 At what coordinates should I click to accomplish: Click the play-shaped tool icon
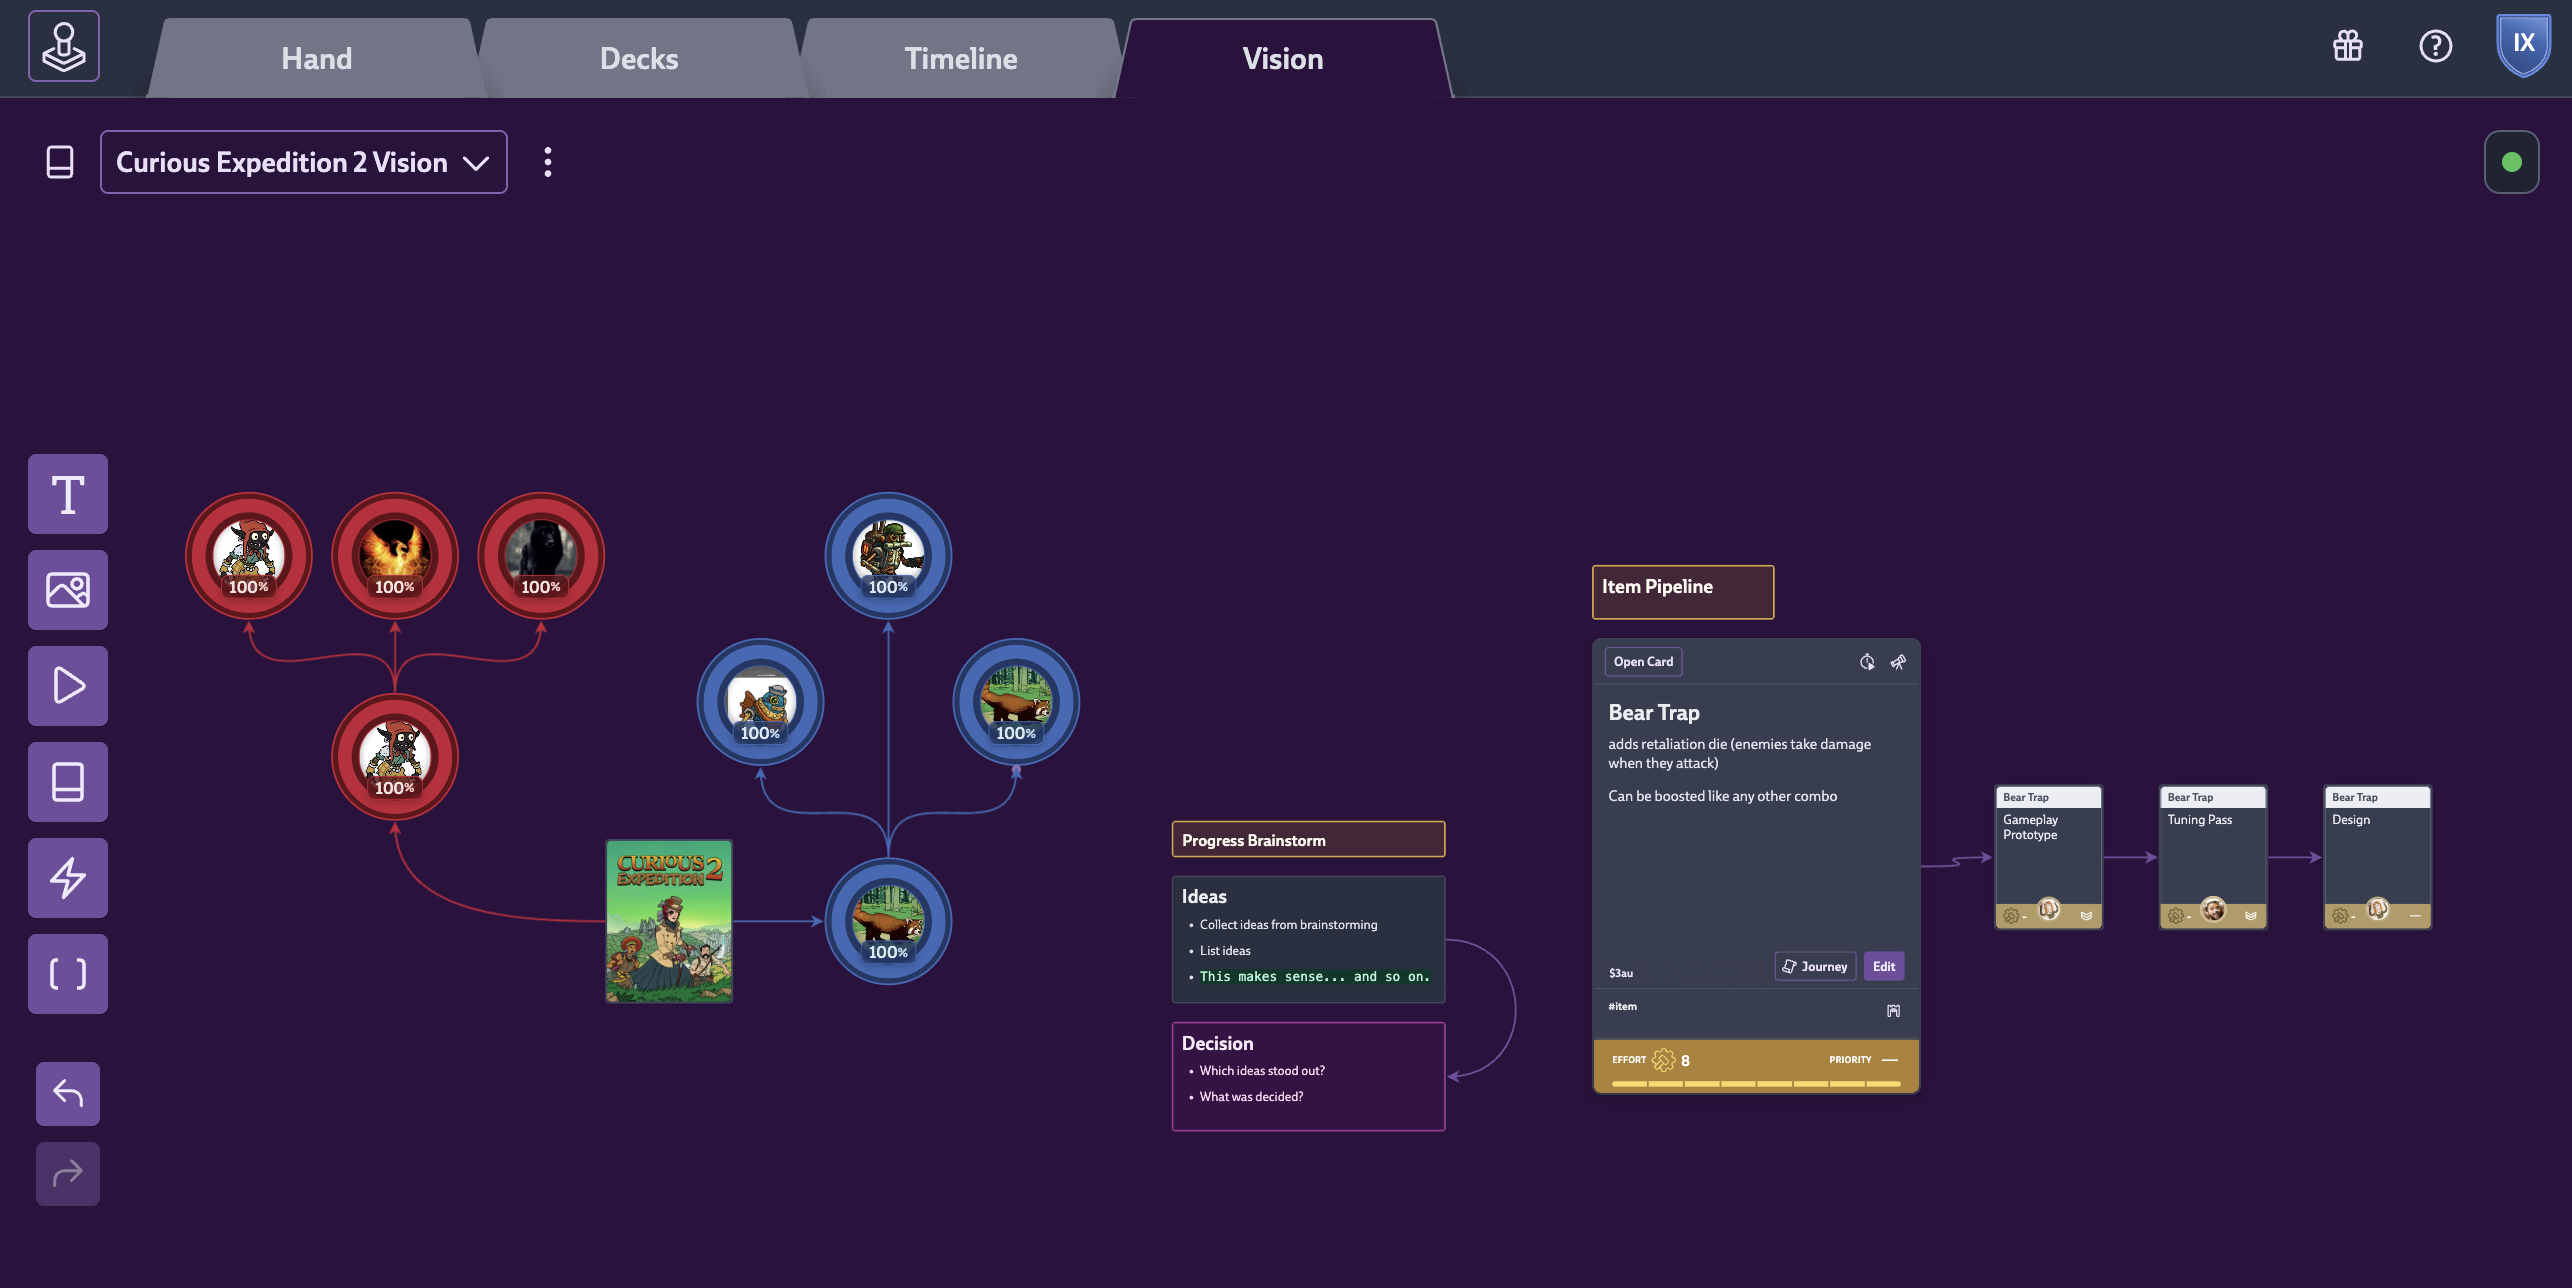pyautogui.click(x=68, y=686)
